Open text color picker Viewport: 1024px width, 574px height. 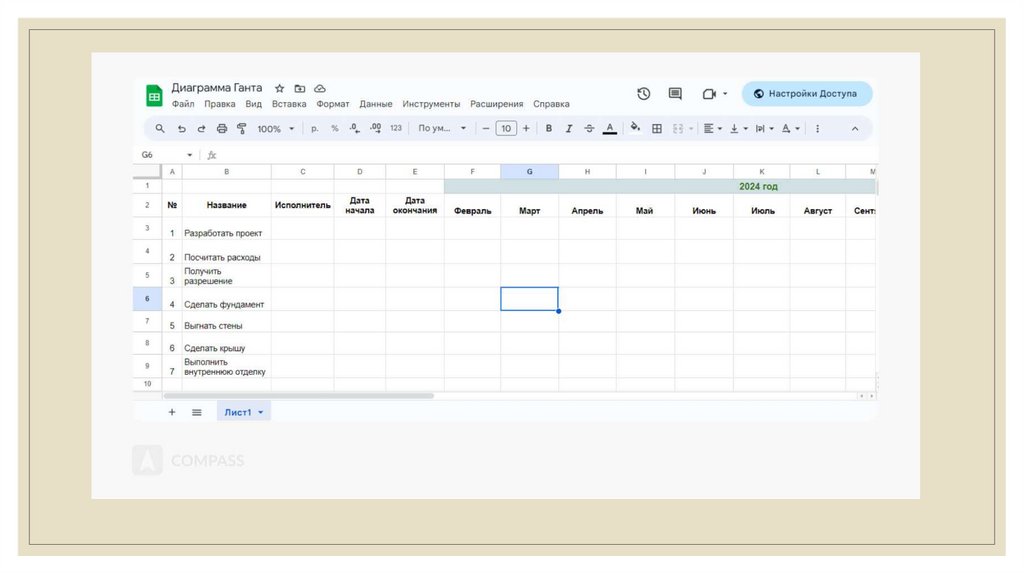click(609, 129)
